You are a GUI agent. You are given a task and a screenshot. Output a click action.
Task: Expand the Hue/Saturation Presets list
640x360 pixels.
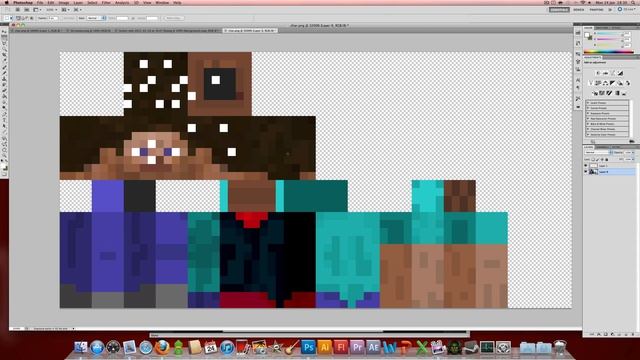tap(588, 119)
